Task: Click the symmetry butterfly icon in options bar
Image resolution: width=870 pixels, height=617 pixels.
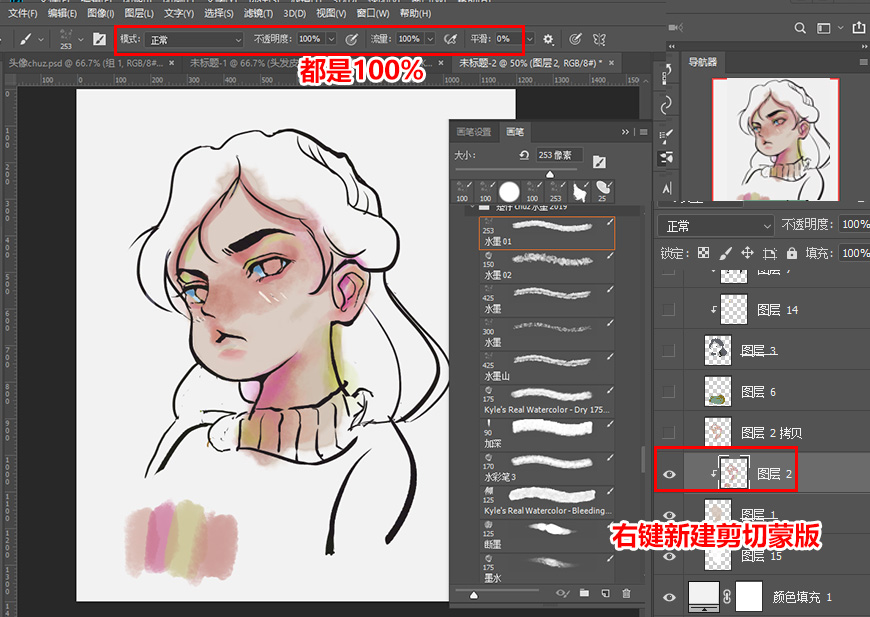Action: coord(599,39)
